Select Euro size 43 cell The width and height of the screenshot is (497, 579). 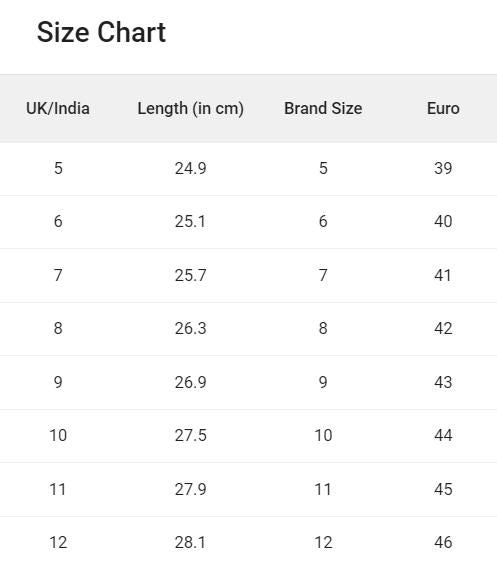tap(443, 382)
